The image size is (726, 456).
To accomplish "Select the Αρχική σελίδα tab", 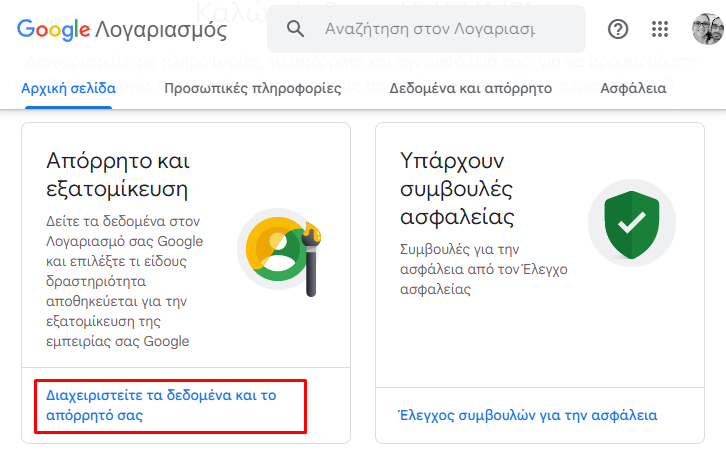I will point(69,88).
